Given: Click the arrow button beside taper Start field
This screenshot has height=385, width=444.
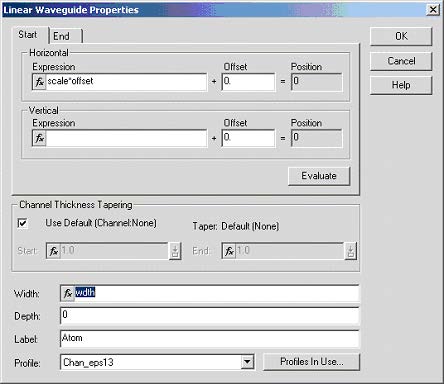Looking at the screenshot, I should 175,251.
